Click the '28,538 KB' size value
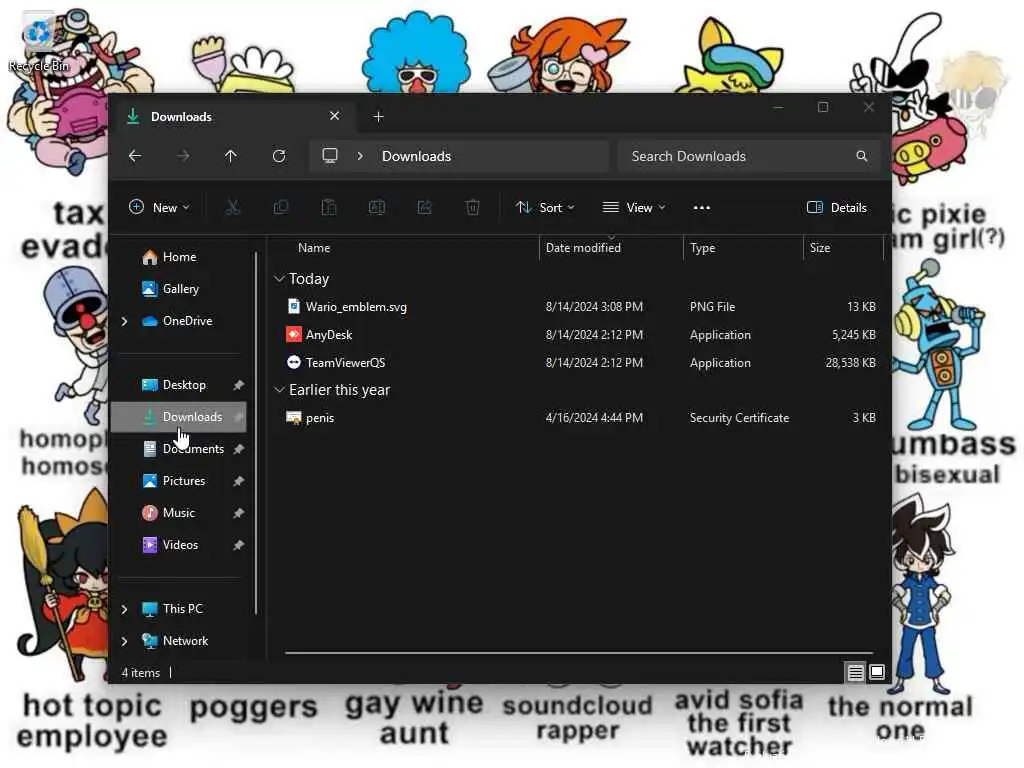The image size is (1024, 768). click(x=850, y=363)
